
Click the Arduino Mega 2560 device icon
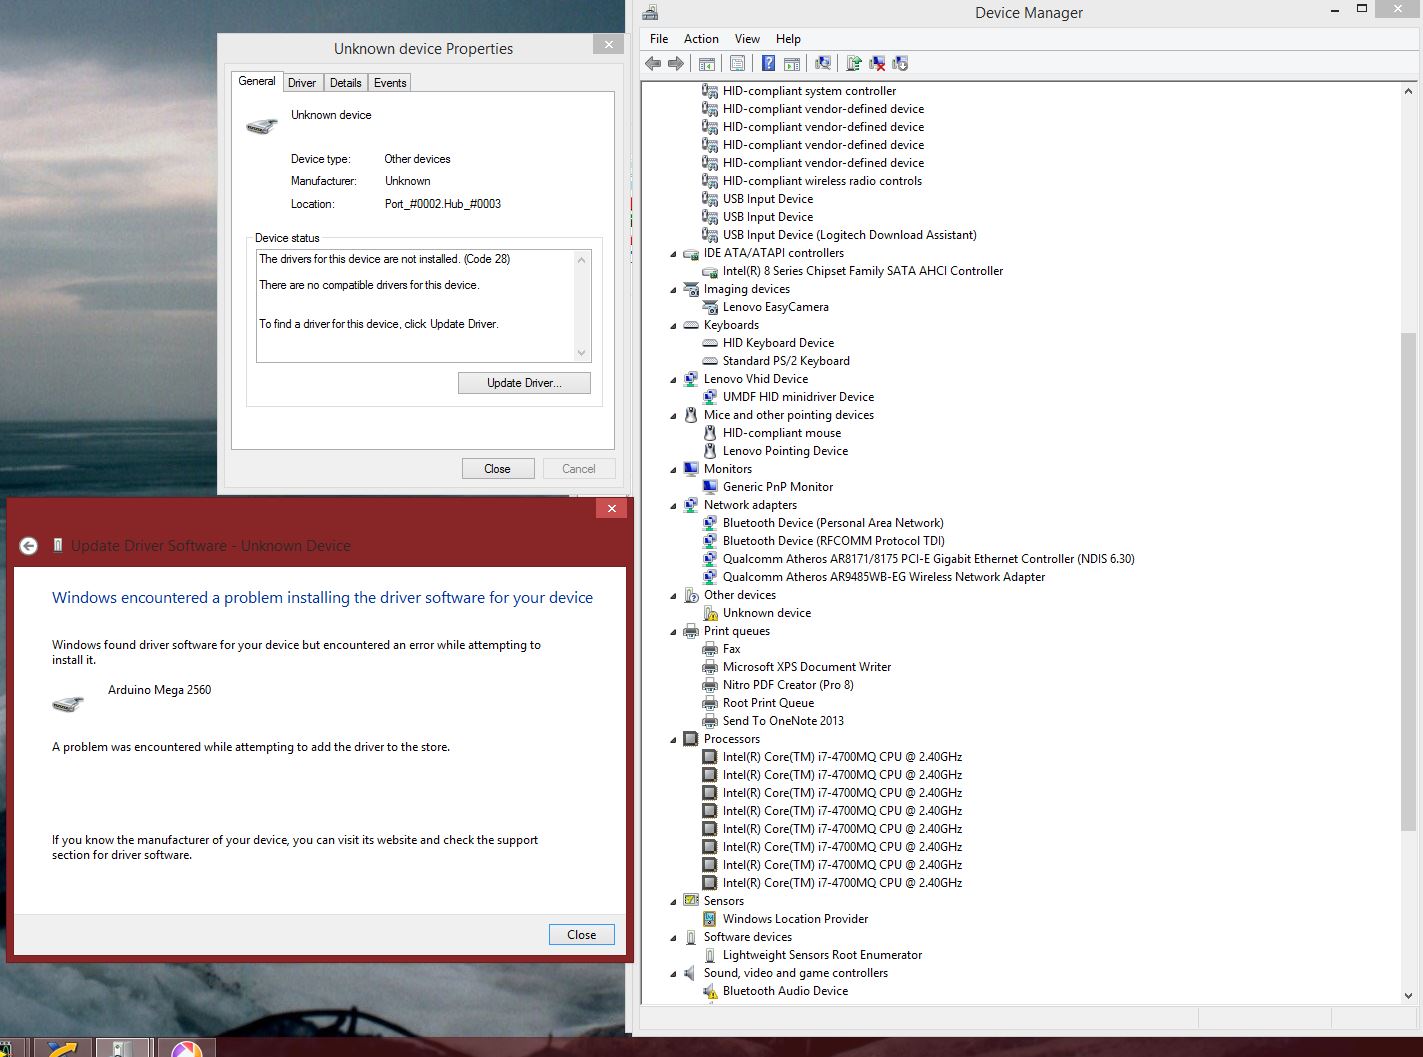[67, 704]
